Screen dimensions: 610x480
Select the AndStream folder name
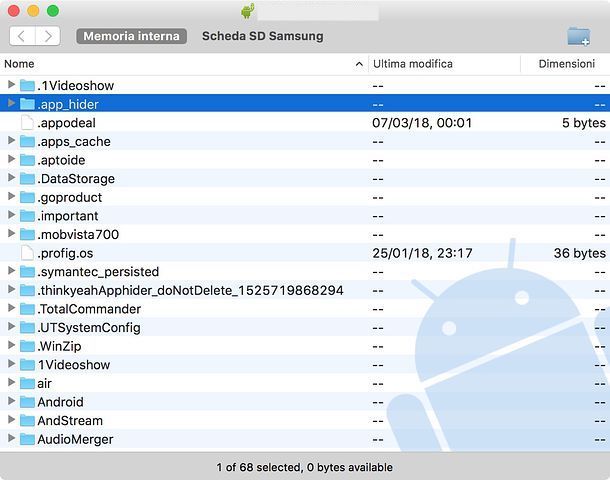70,420
